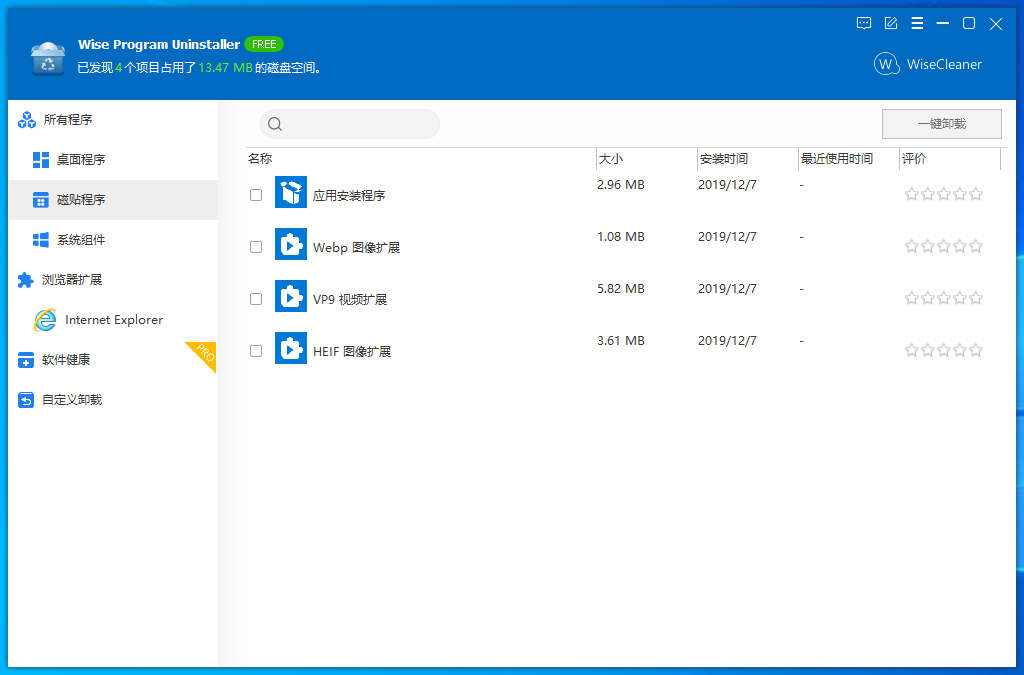1024x675 pixels.
Task: Click the WiseCleaner link
Action: (x=929, y=63)
